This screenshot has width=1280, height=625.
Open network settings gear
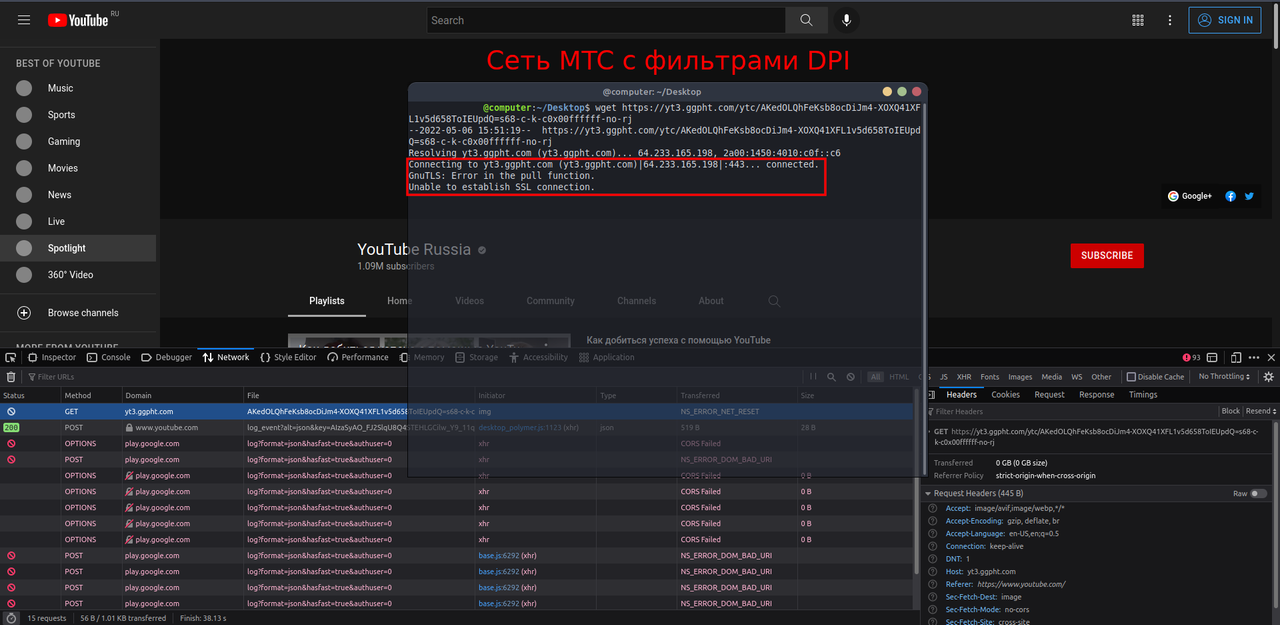click(x=1269, y=377)
